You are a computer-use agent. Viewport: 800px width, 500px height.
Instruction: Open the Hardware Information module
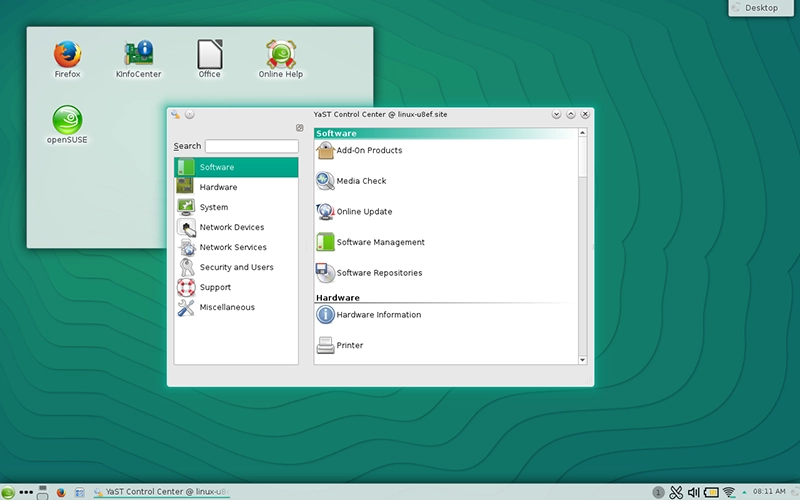coord(369,315)
